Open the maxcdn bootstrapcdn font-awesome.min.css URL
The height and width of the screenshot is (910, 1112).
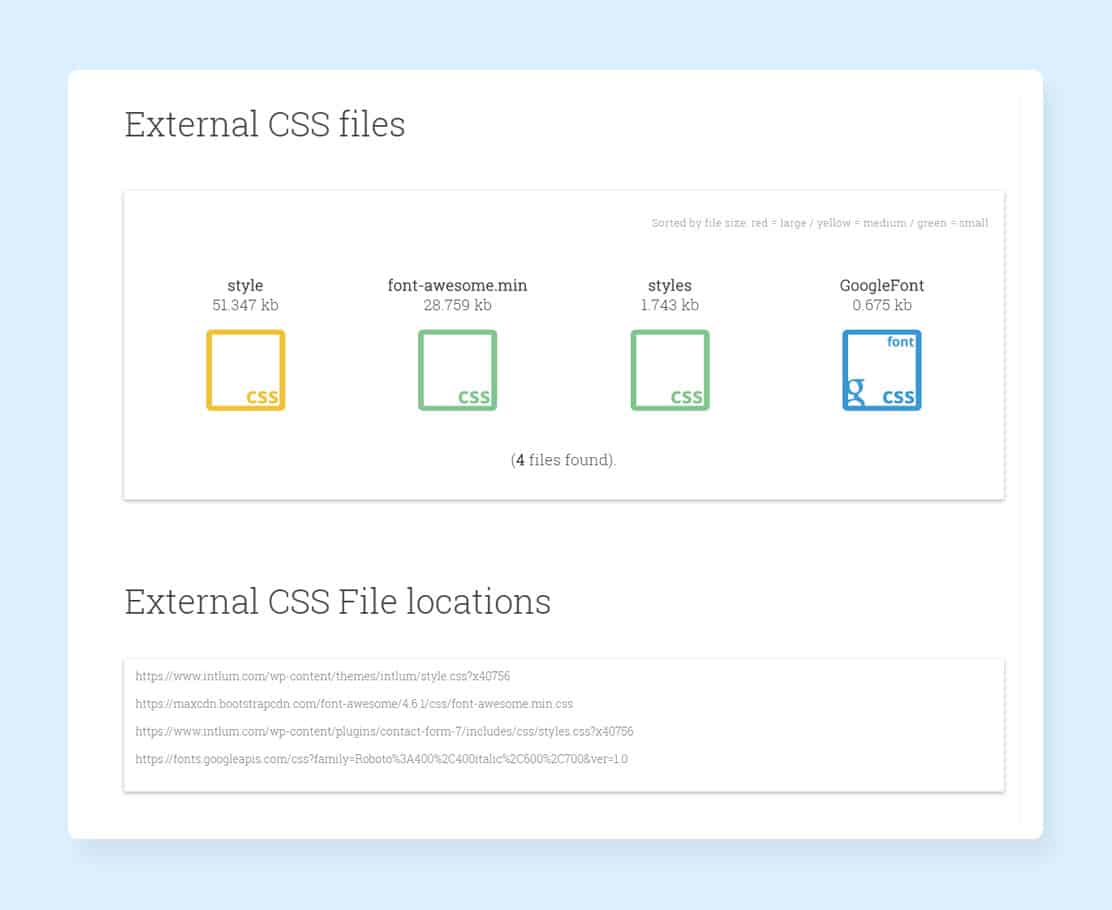(x=354, y=704)
